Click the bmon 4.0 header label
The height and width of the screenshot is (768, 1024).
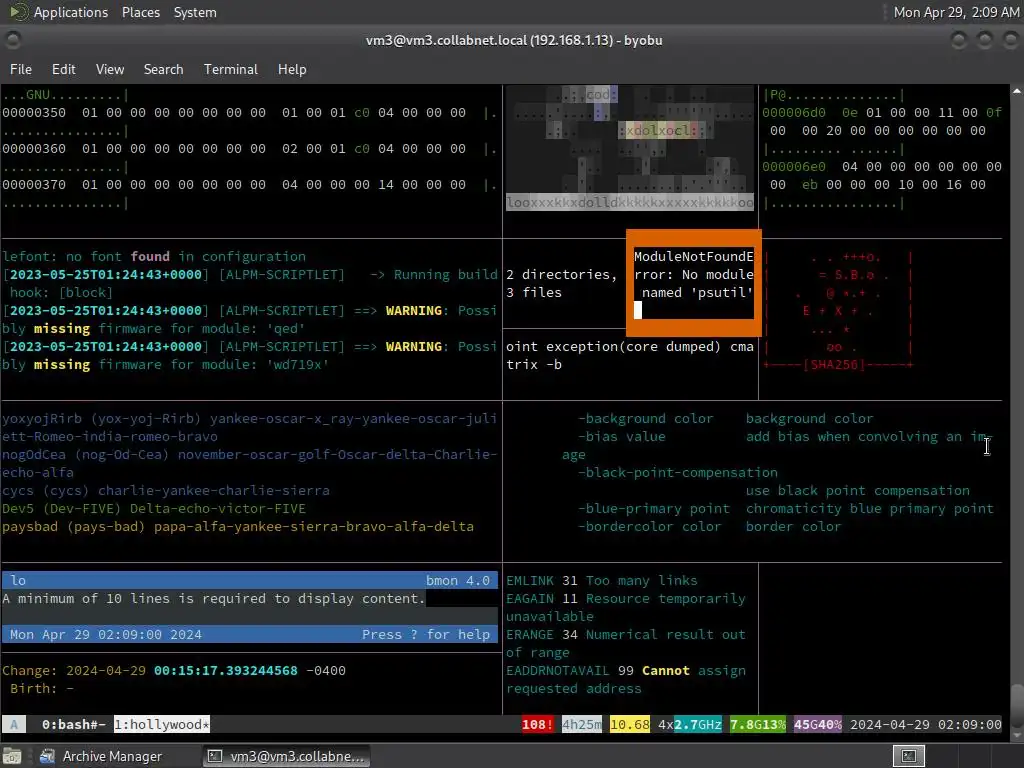point(457,581)
